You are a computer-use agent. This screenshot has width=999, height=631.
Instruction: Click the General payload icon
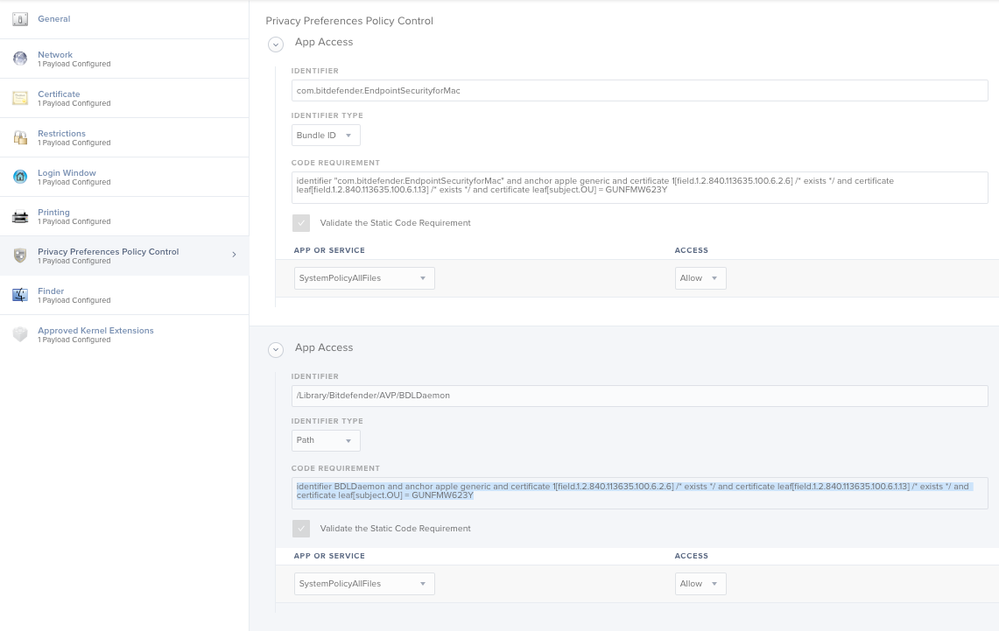tap(20, 19)
